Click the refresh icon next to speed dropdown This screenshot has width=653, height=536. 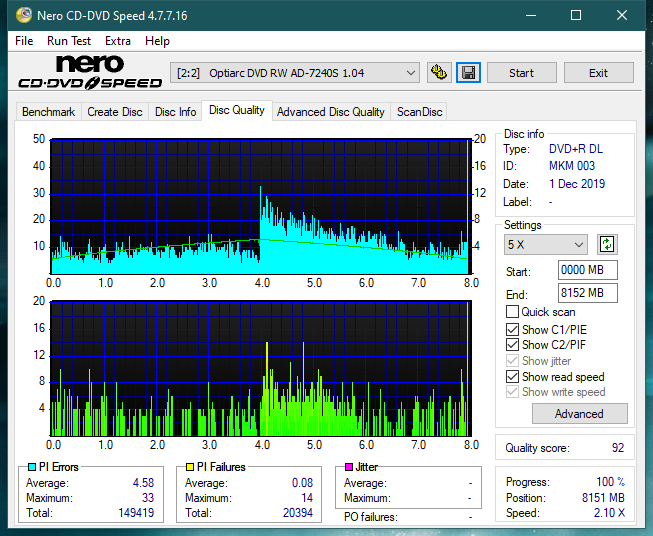pyautogui.click(x=607, y=244)
